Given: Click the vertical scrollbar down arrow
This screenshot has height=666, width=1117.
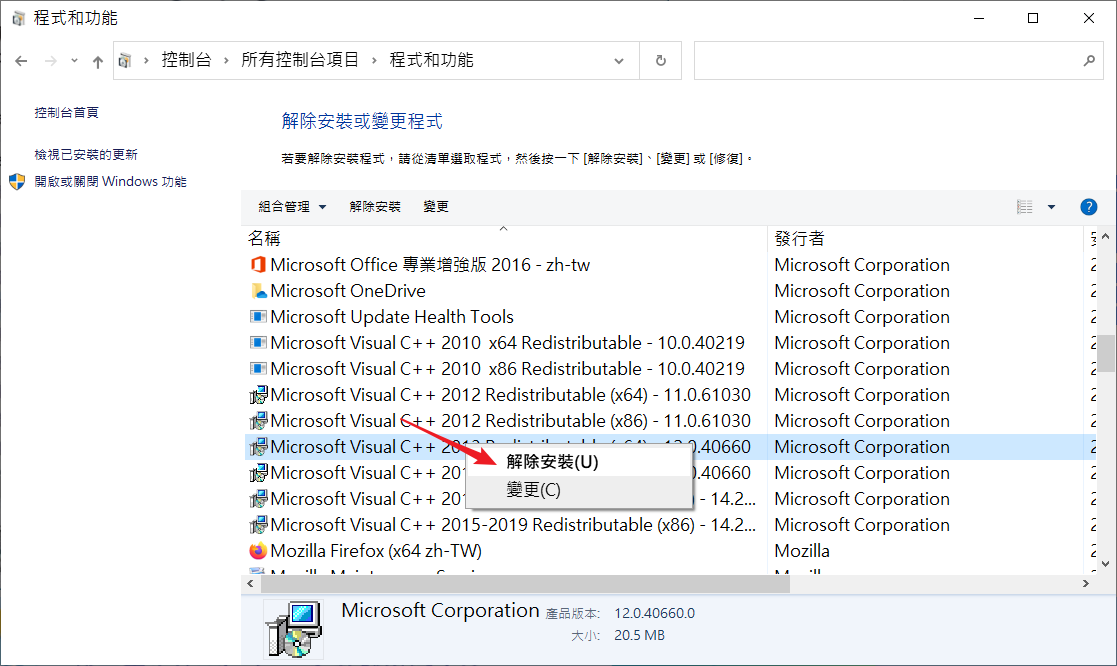Looking at the screenshot, I should [1106, 563].
